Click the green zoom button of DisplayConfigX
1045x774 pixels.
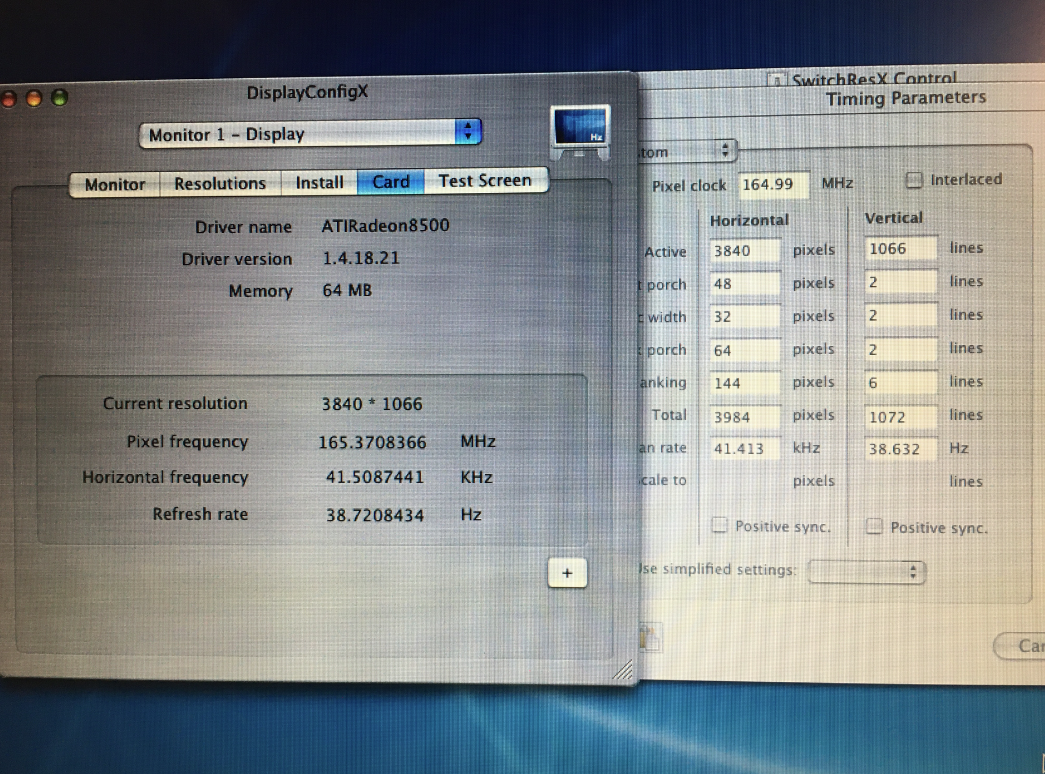[x=59, y=98]
